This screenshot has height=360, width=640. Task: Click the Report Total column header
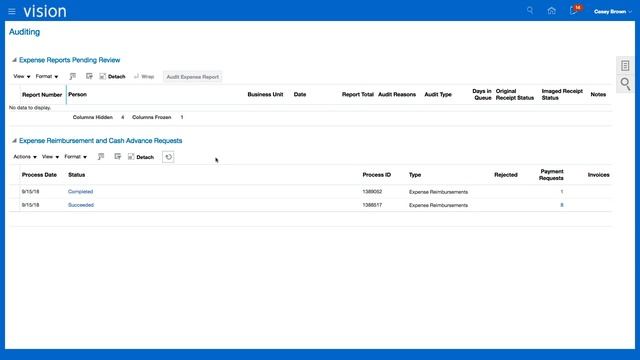click(x=358, y=94)
